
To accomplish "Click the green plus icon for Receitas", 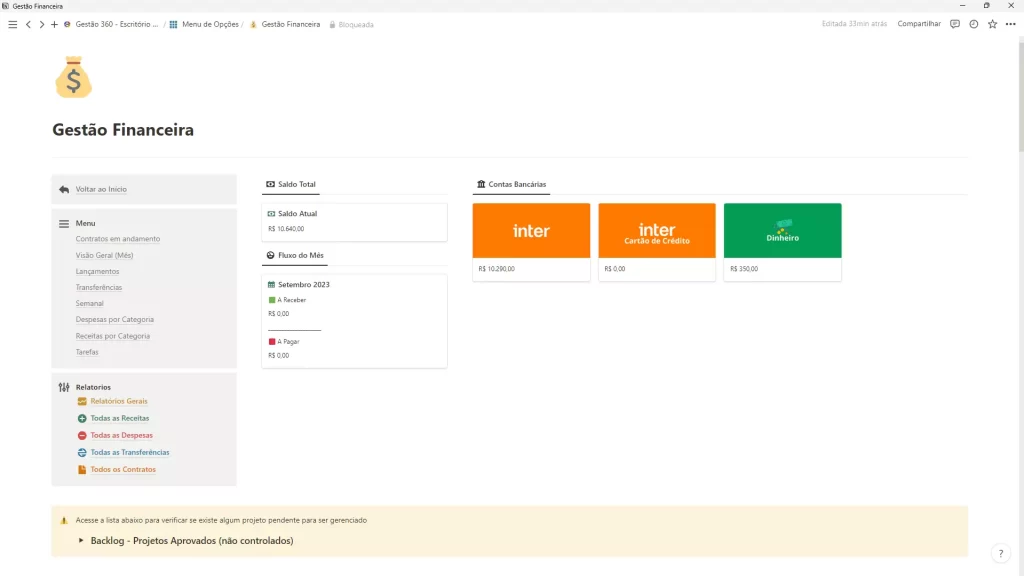I will [x=82, y=419].
